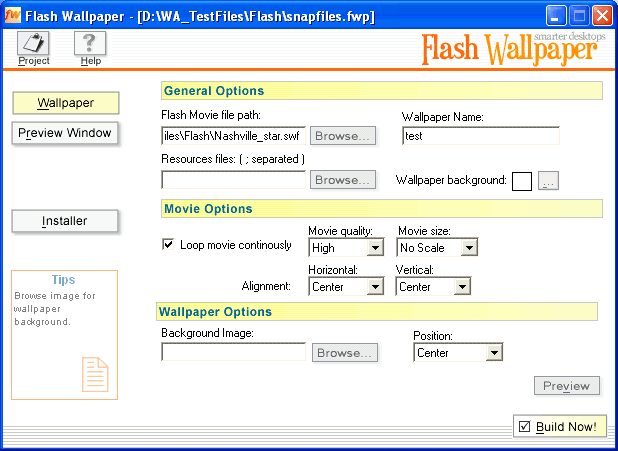Image resolution: width=618 pixels, height=451 pixels.
Task: Click the Flash Wallpaper title bar app icon
Action: pos(13,16)
